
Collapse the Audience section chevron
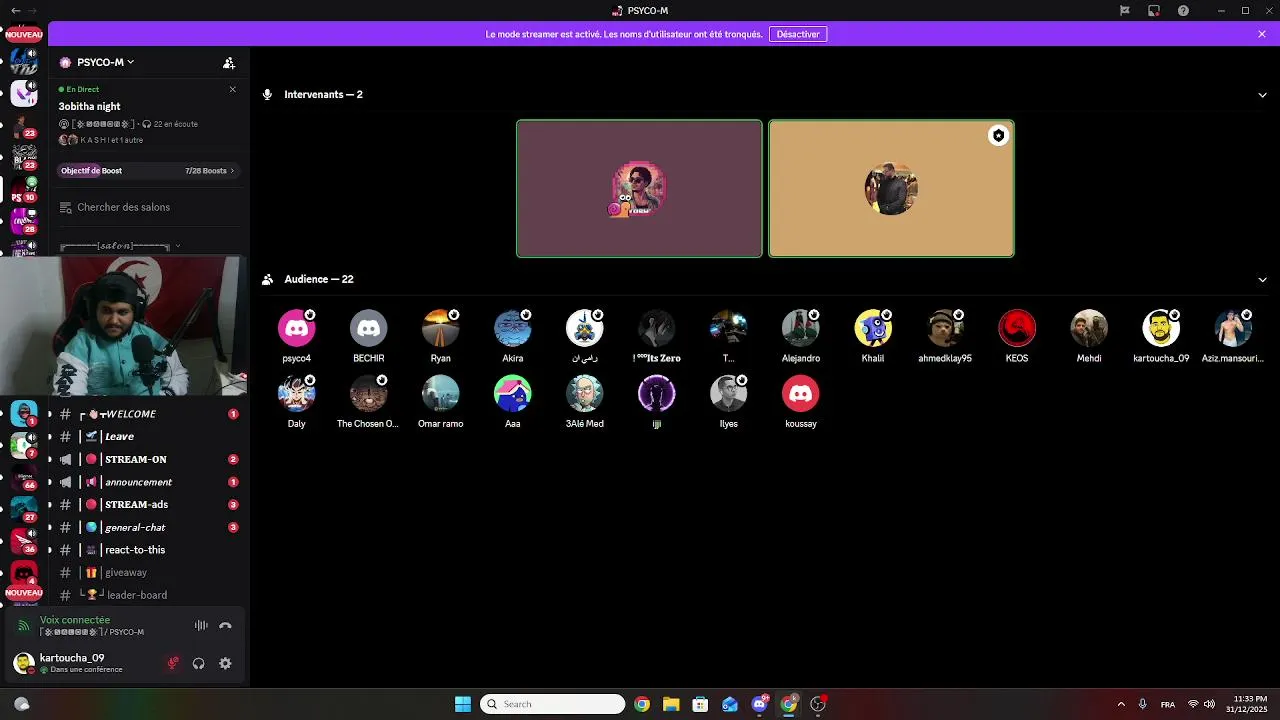pyautogui.click(x=1262, y=280)
